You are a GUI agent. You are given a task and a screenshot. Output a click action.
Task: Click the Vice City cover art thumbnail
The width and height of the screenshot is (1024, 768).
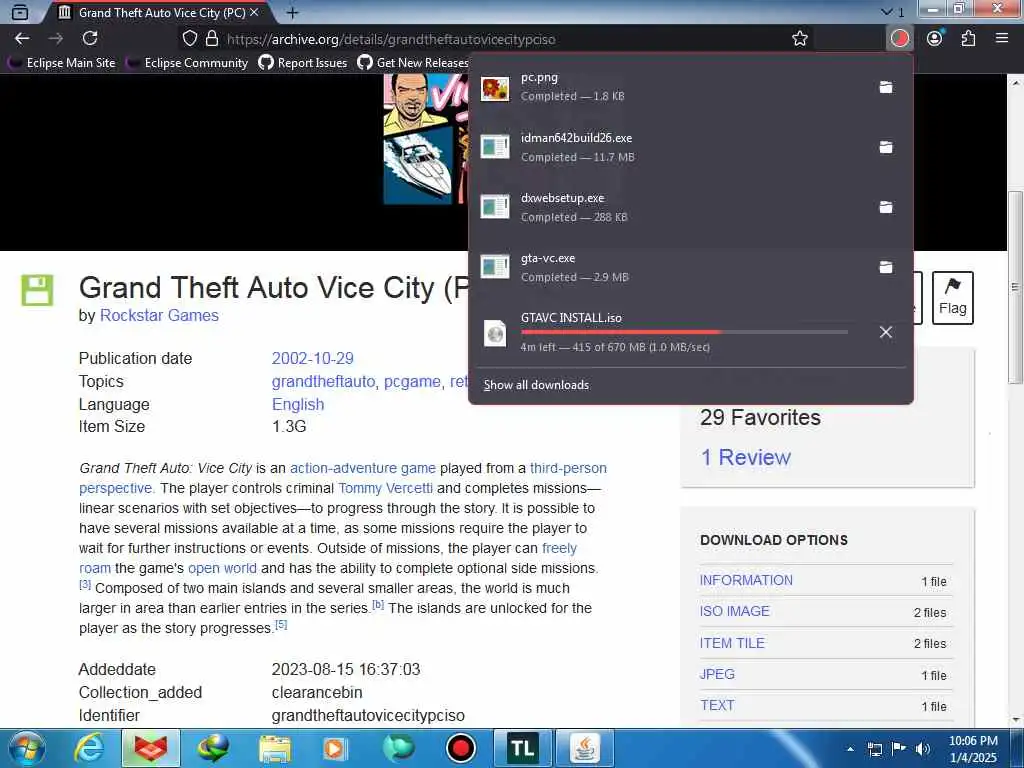(426, 139)
